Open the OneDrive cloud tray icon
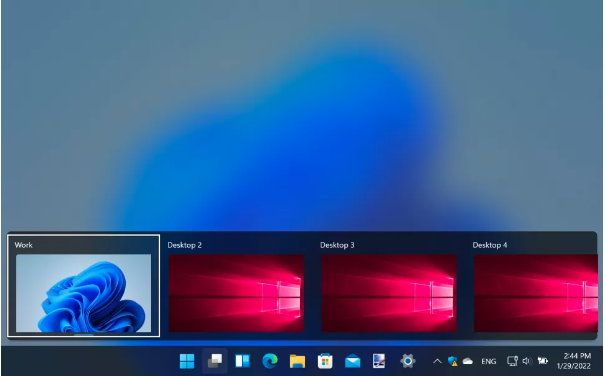The height and width of the screenshot is (378, 605). (468, 361)
